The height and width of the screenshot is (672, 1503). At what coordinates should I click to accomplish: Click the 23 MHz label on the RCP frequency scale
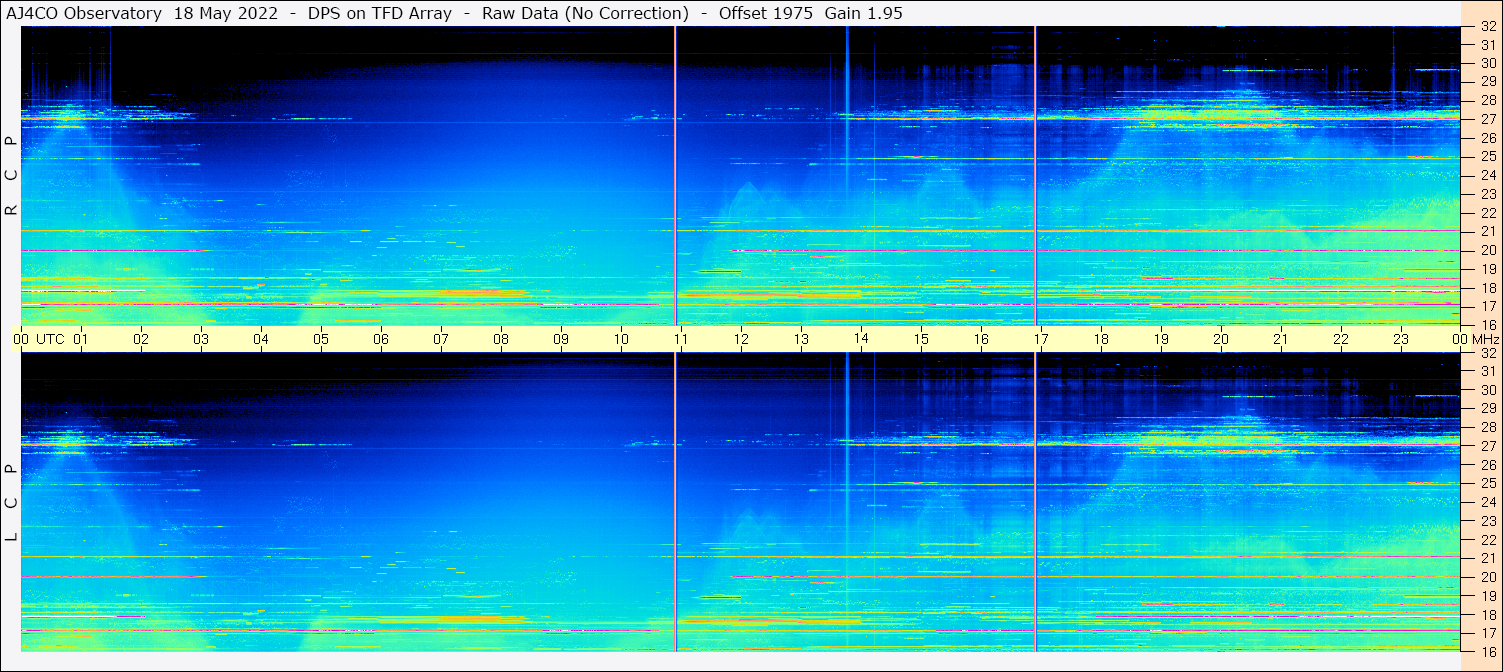1488,194
